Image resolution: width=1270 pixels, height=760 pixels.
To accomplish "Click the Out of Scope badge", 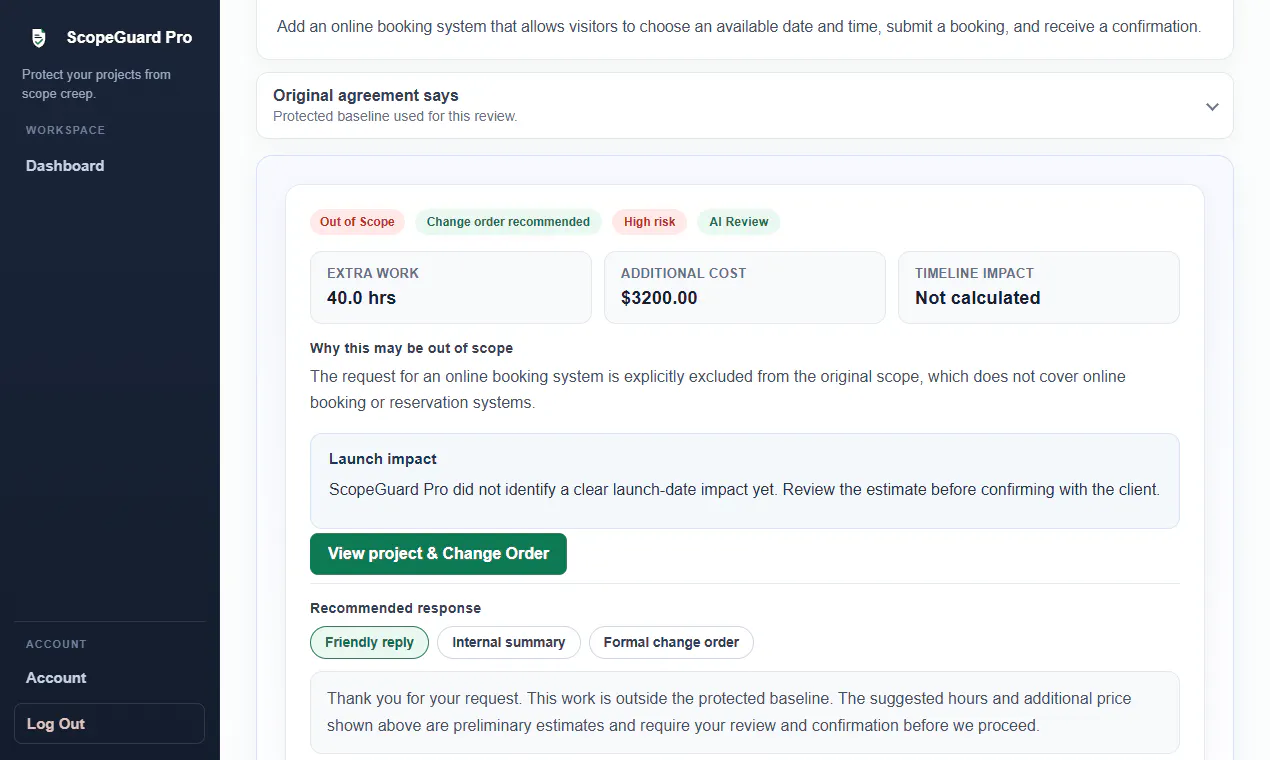I will click(357, 222).
